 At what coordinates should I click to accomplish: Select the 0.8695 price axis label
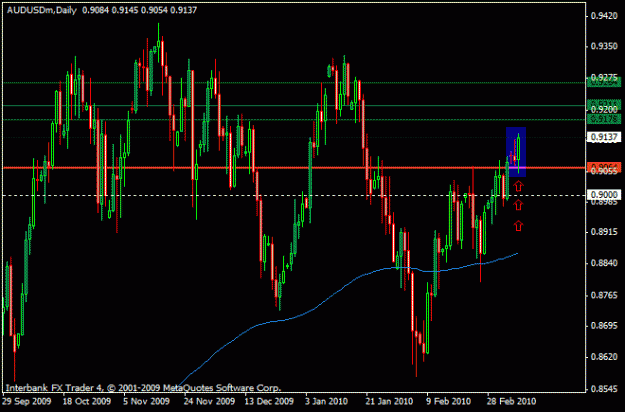(x=604, y=326)
